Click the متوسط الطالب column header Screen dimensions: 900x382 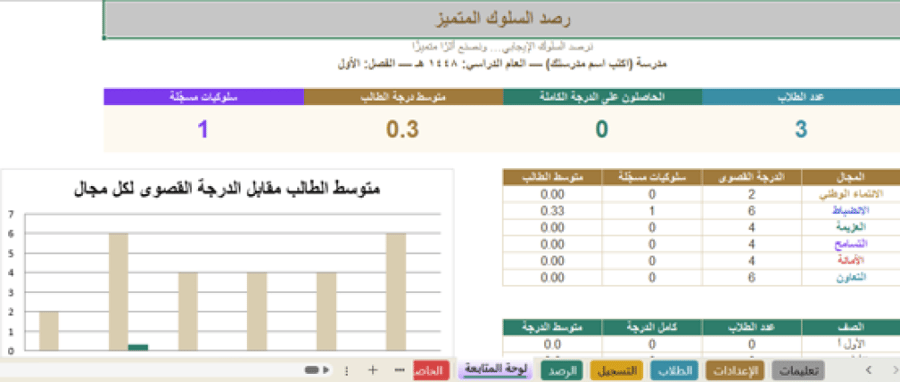[552, 177]
